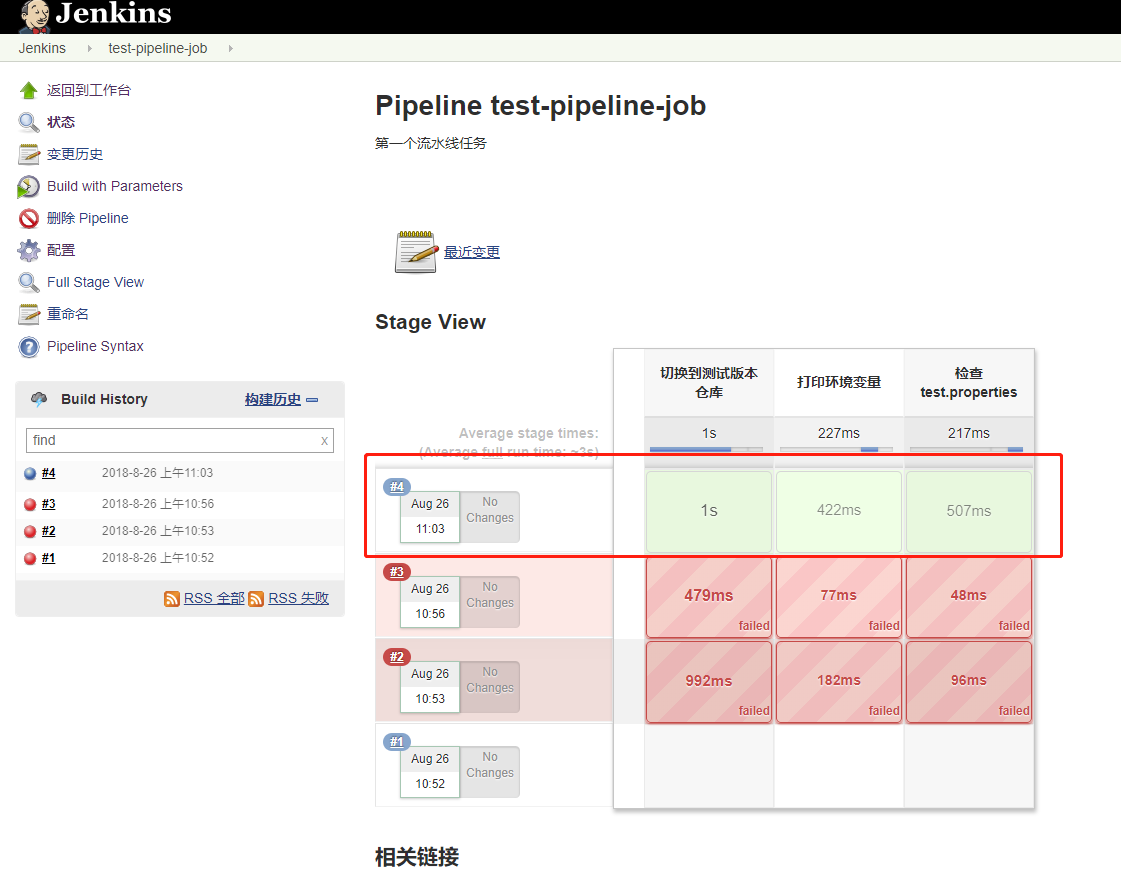Click the build history find input field
This screenshot has width=1121, height=870.
click(x=170, y=441)
